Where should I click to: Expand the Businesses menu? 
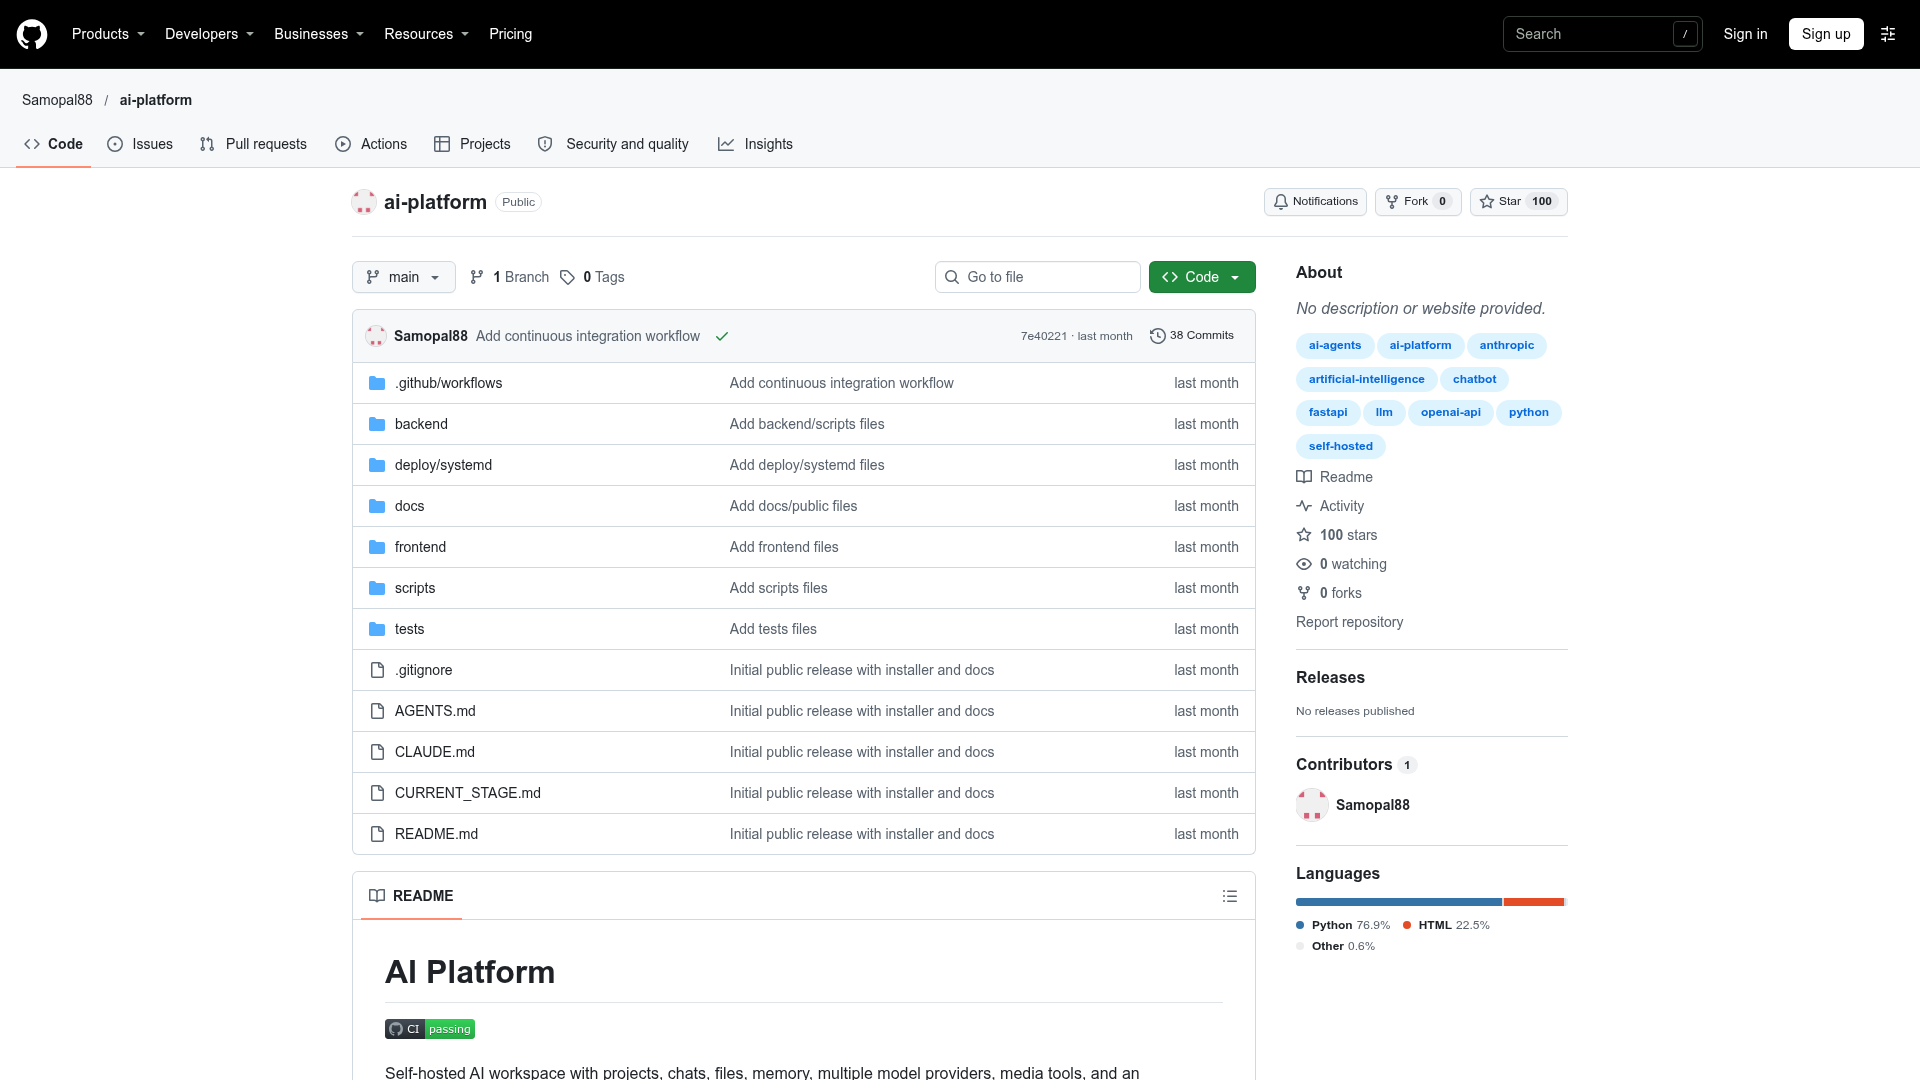pyautogui.click(x=319, y=34)
